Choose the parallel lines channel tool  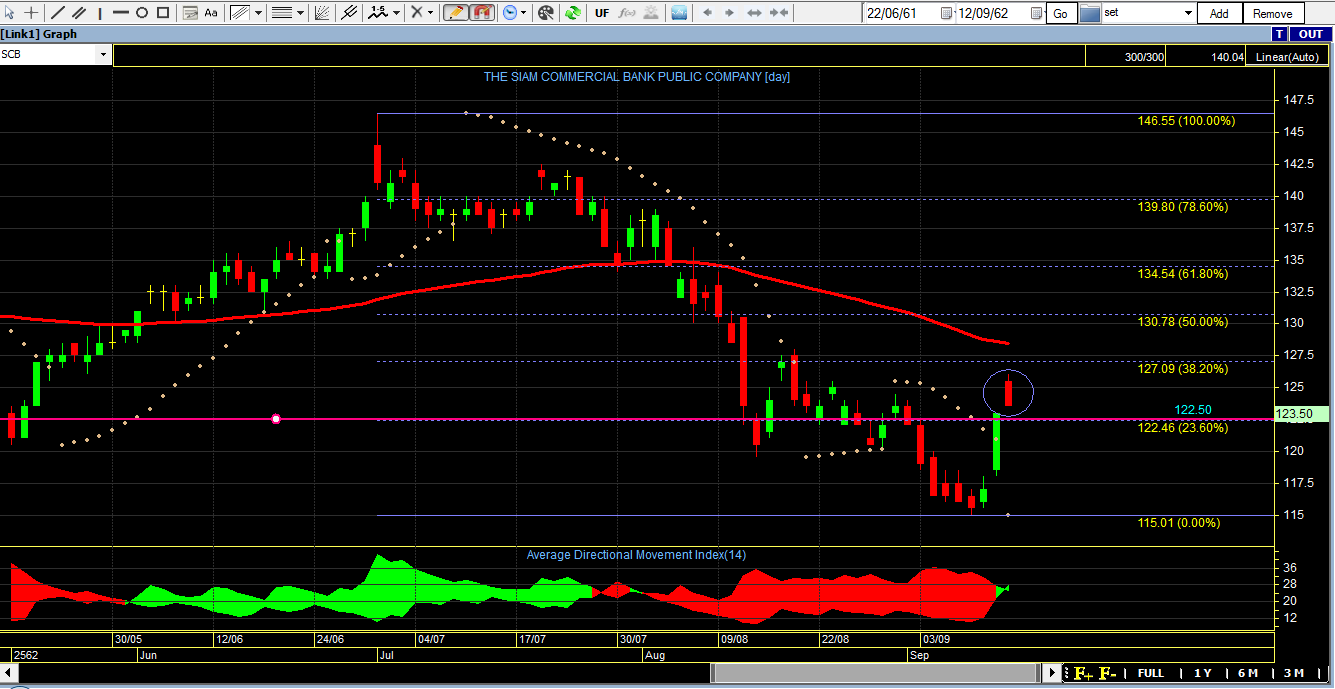point(79,13)
